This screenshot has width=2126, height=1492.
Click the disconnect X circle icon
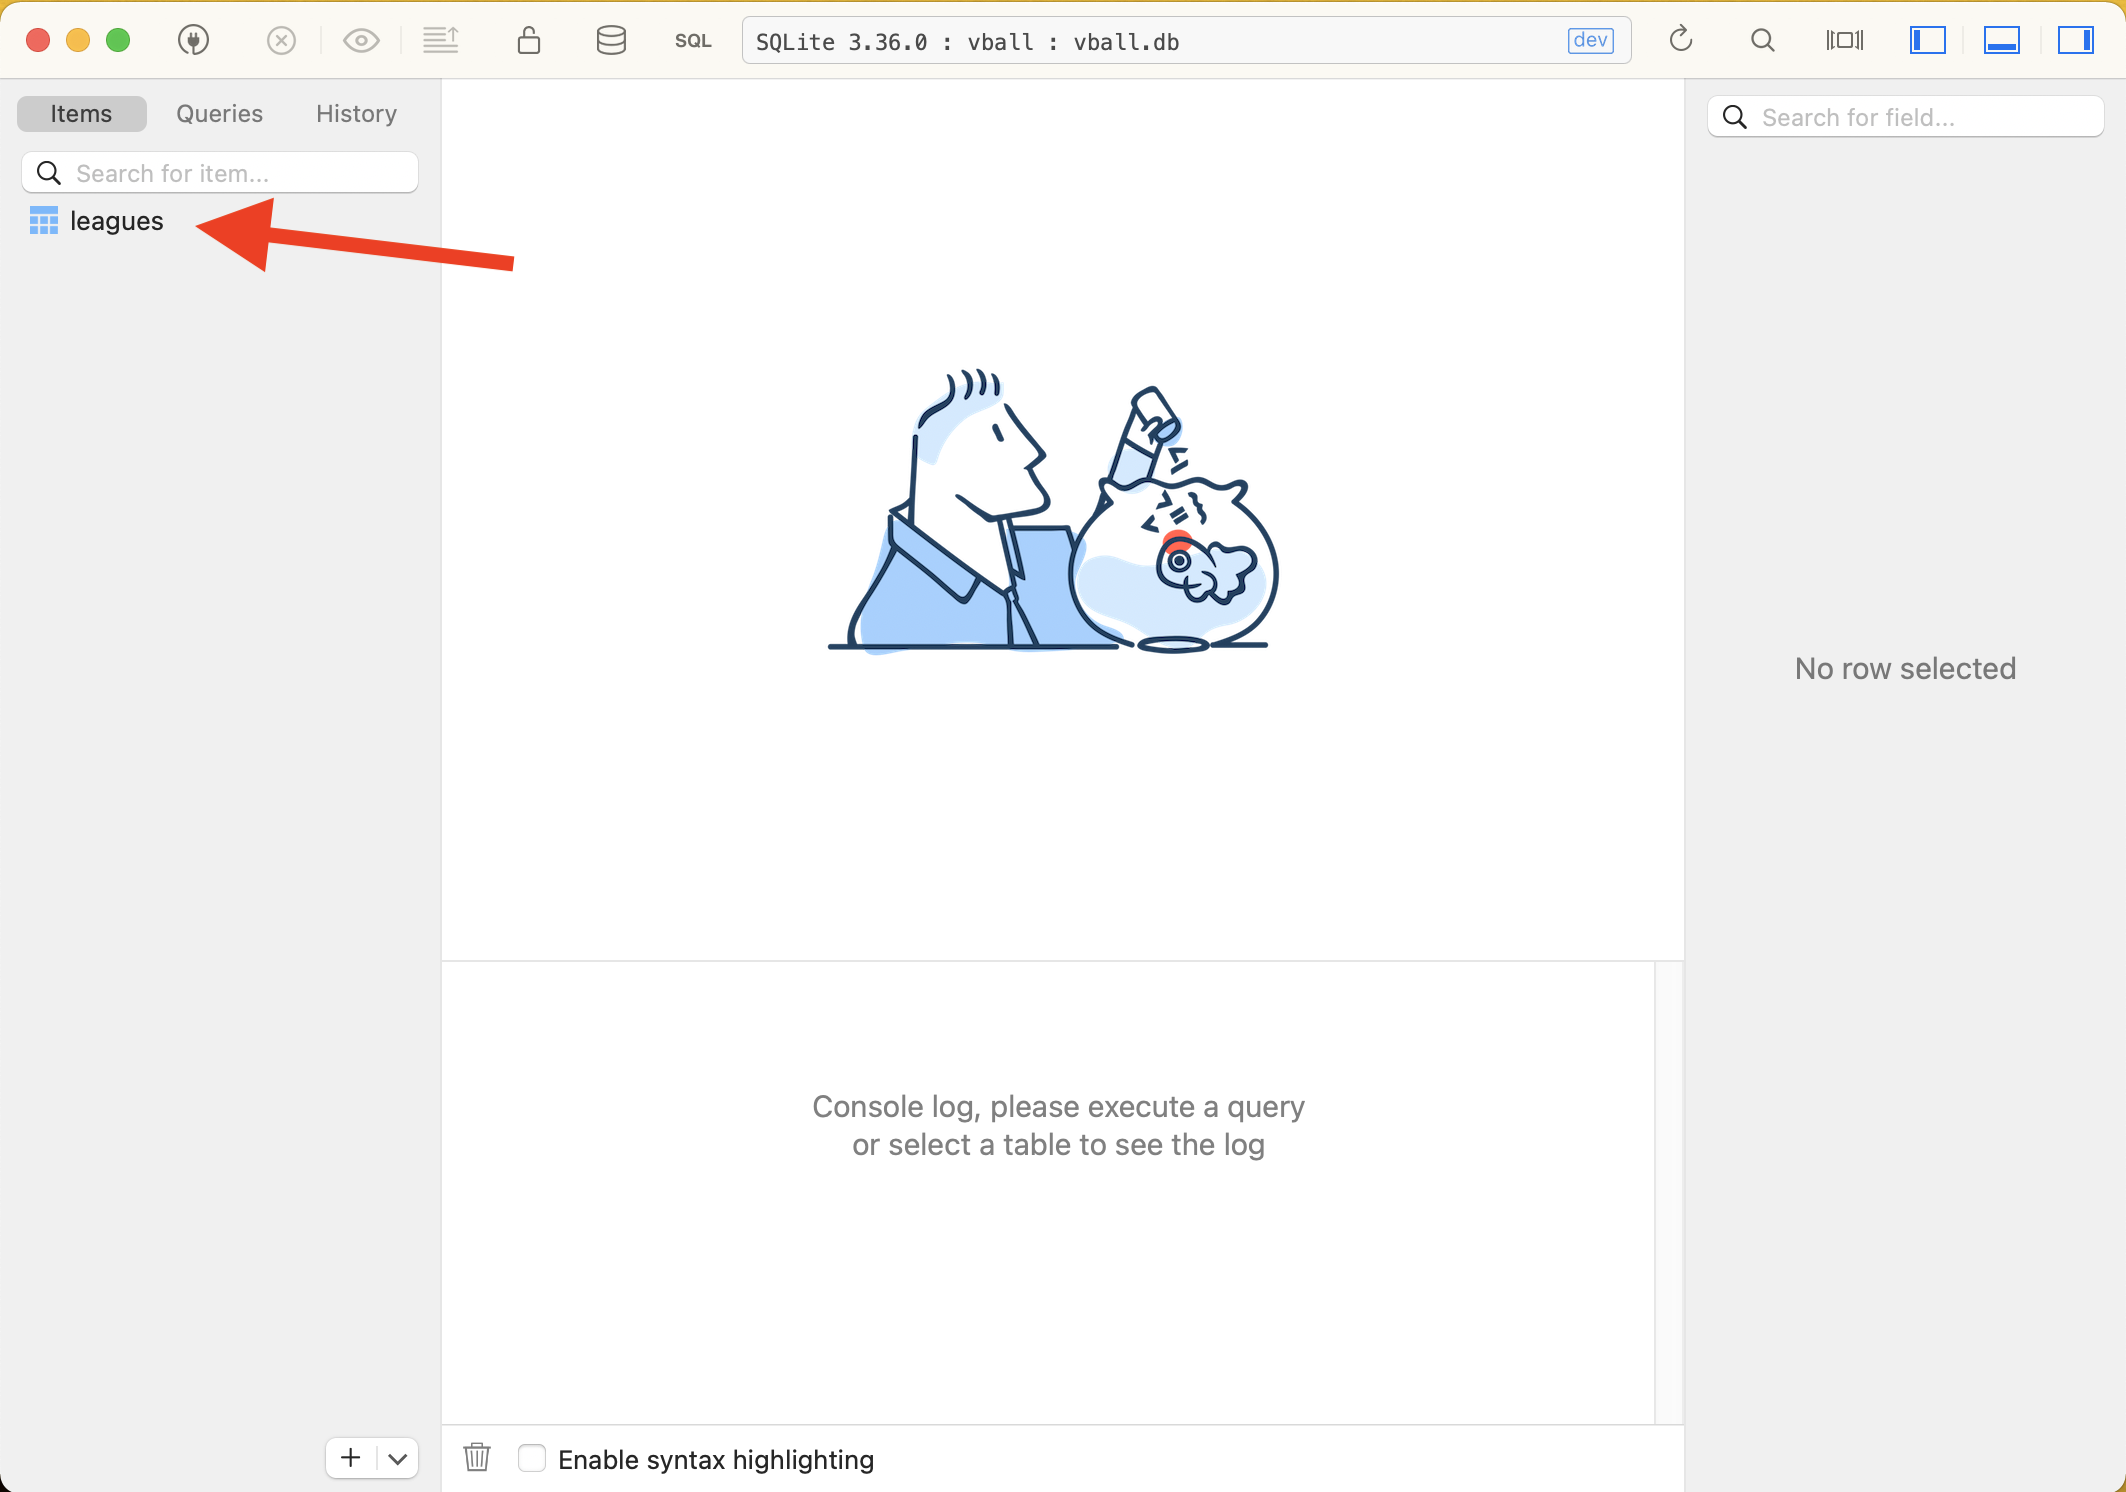tap(281, 40)
